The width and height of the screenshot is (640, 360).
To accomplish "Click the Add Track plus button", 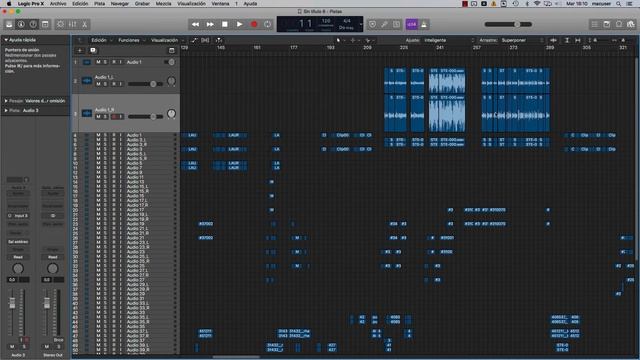I will [x=80, y=50].
